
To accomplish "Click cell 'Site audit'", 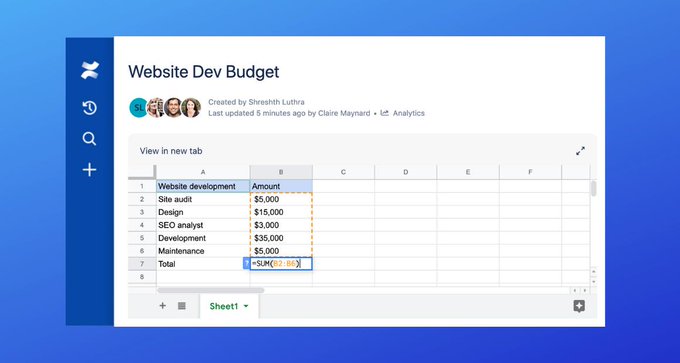I will point(203,199).
